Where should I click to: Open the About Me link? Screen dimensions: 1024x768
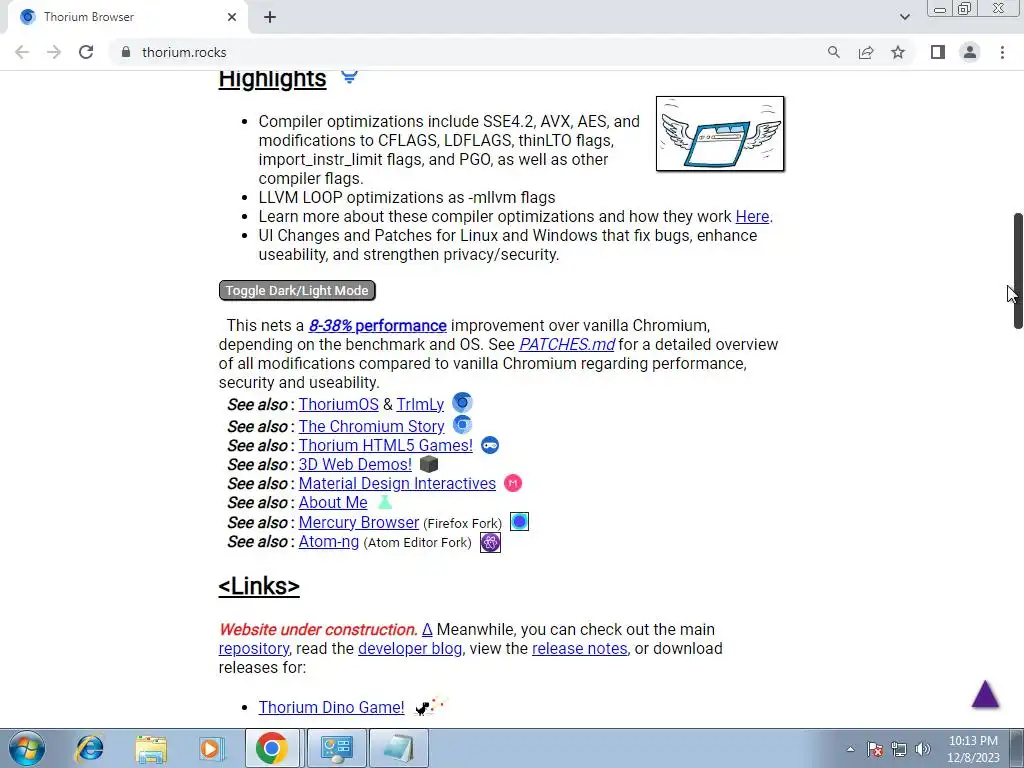(333, 502)
